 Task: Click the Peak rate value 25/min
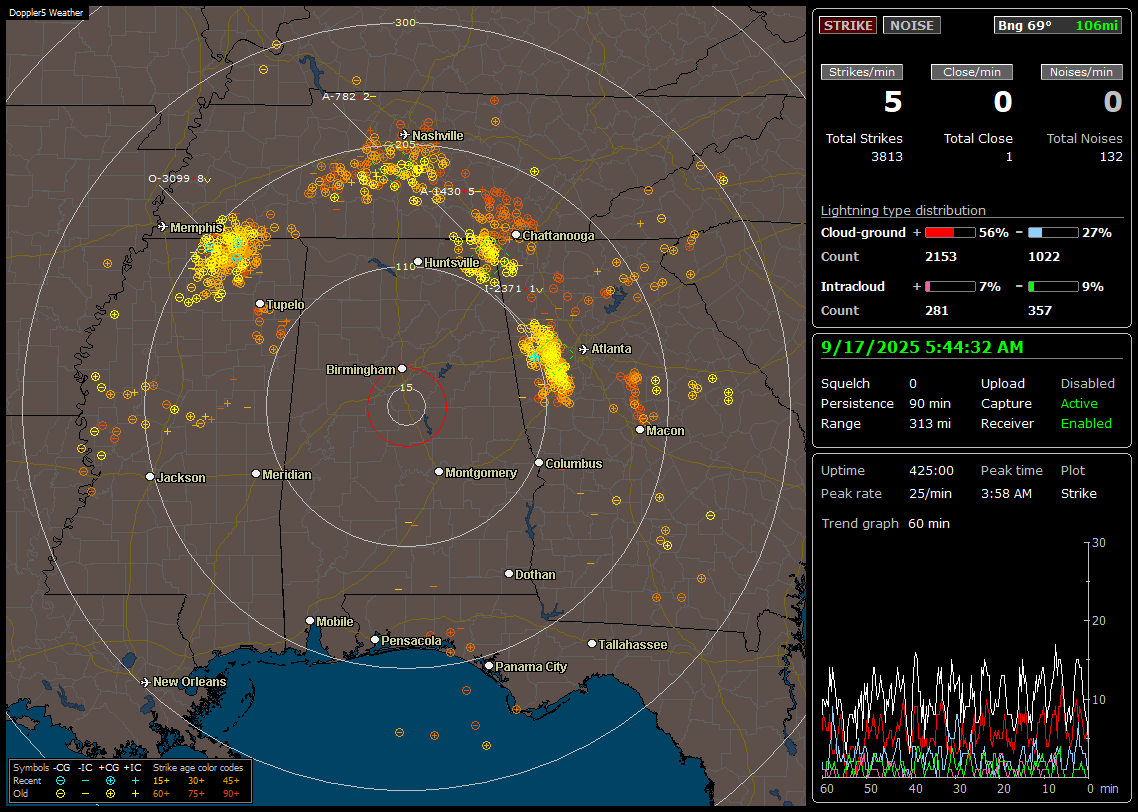pos(931,493)
